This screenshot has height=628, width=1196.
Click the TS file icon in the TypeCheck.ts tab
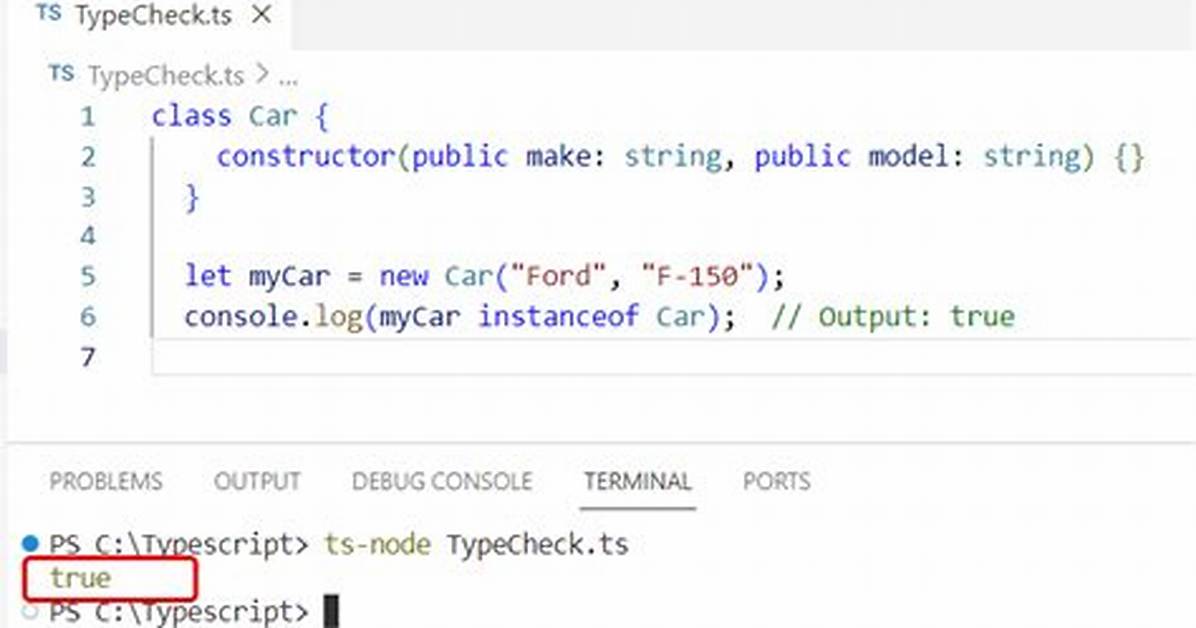tap(49, 13)
